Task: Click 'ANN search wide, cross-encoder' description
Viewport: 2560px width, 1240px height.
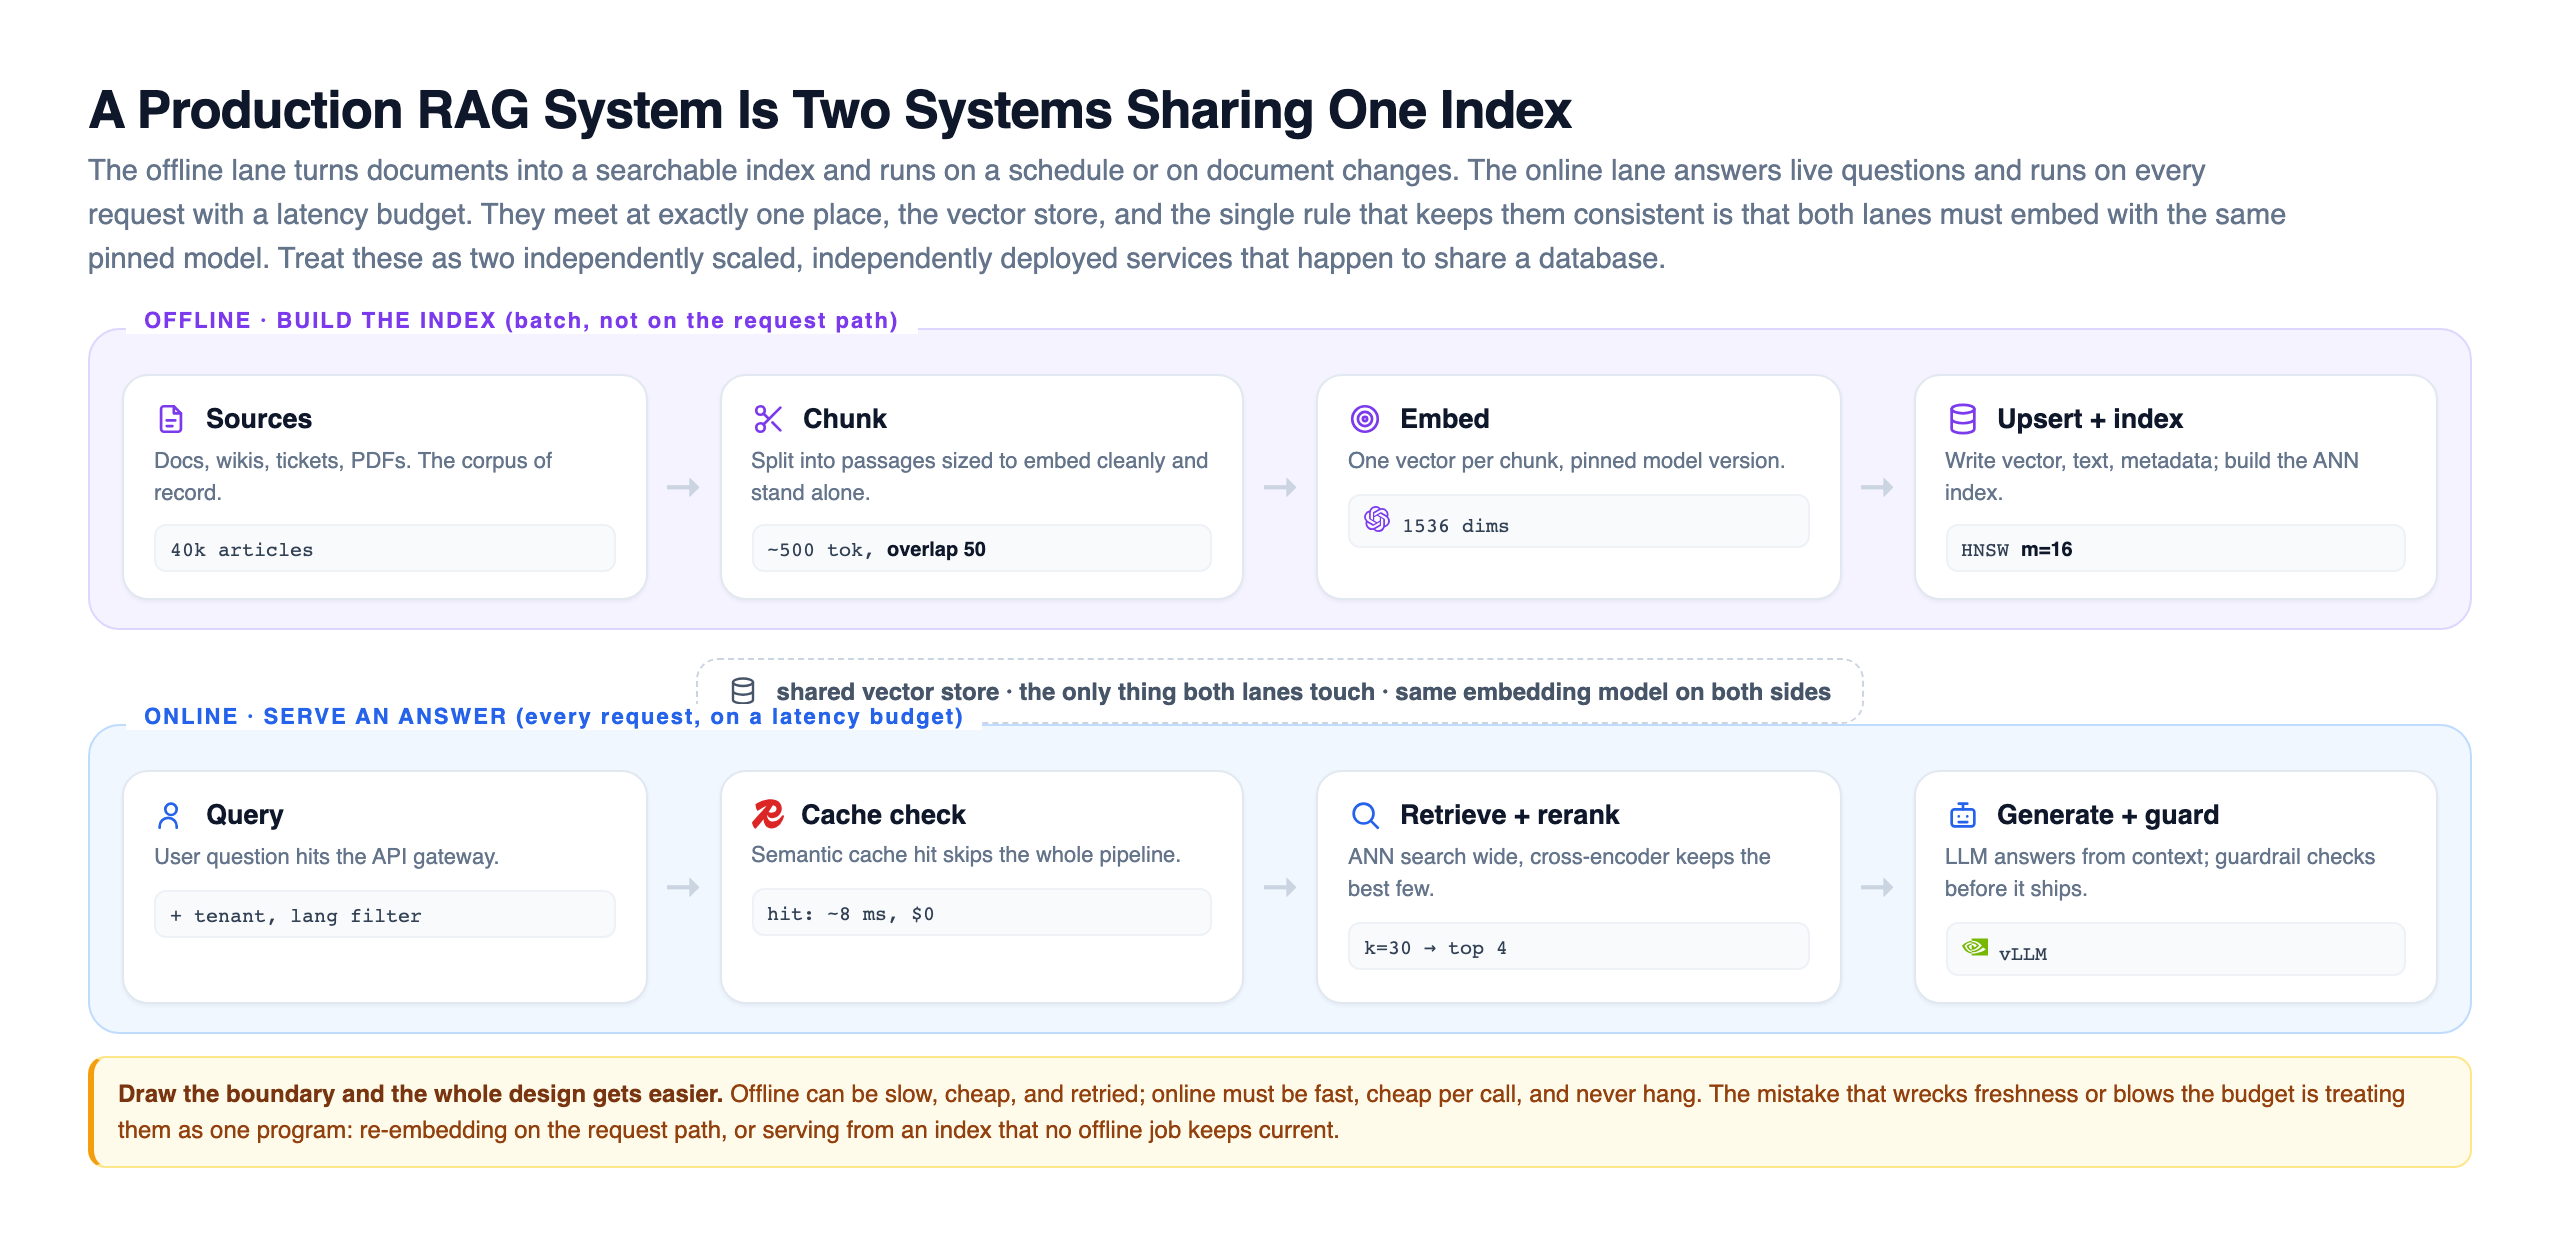Action: click(1559, 873)
